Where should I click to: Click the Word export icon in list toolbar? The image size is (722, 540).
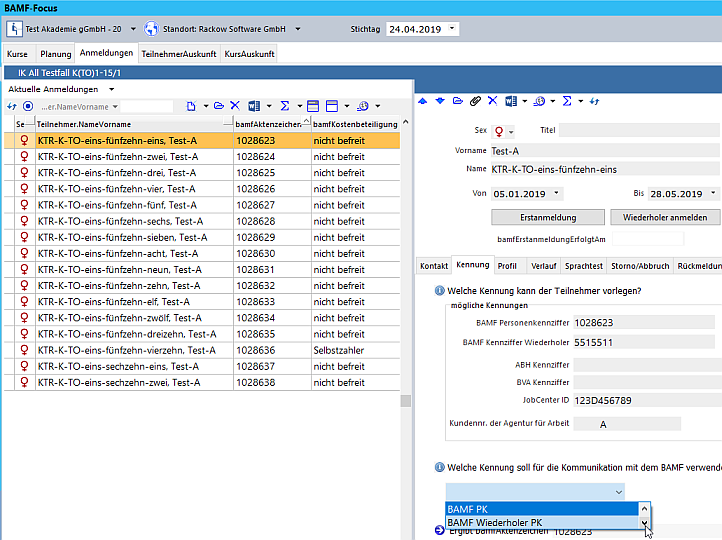254,106
